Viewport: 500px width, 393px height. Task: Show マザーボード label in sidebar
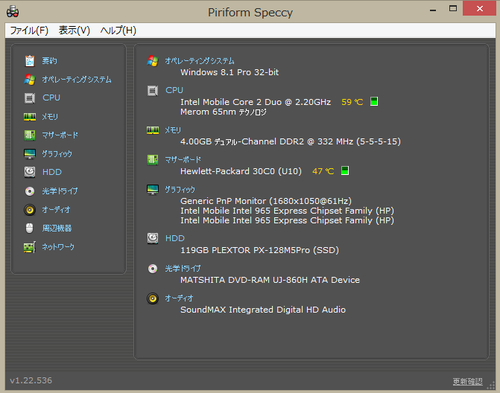coord(60,135)
